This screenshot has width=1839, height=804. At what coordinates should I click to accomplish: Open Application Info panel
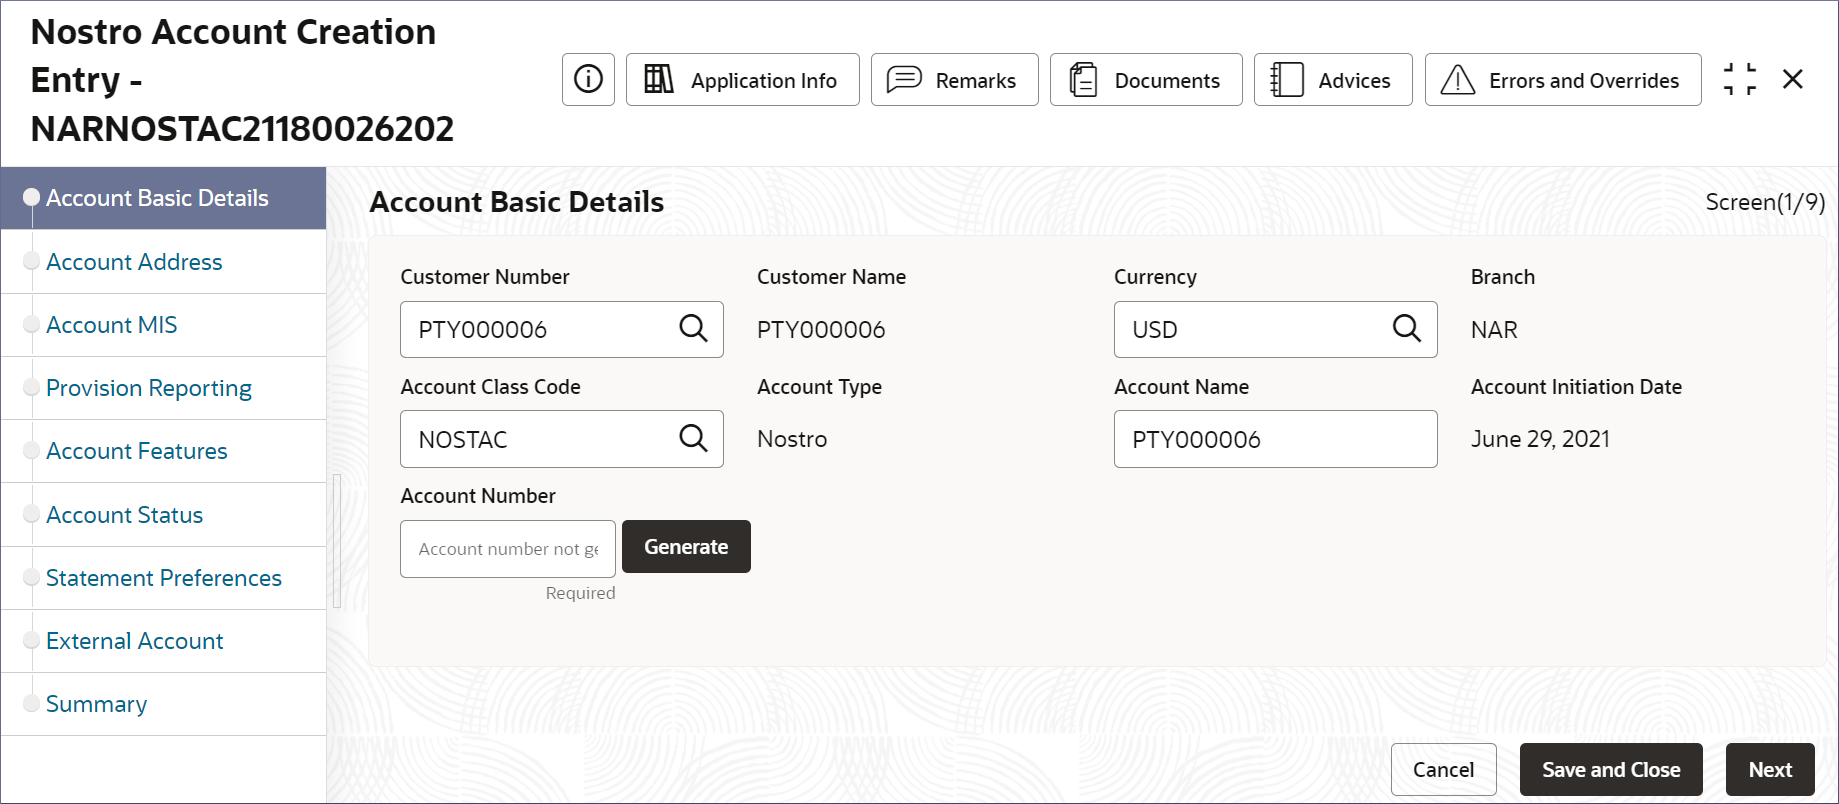[742, 79]
